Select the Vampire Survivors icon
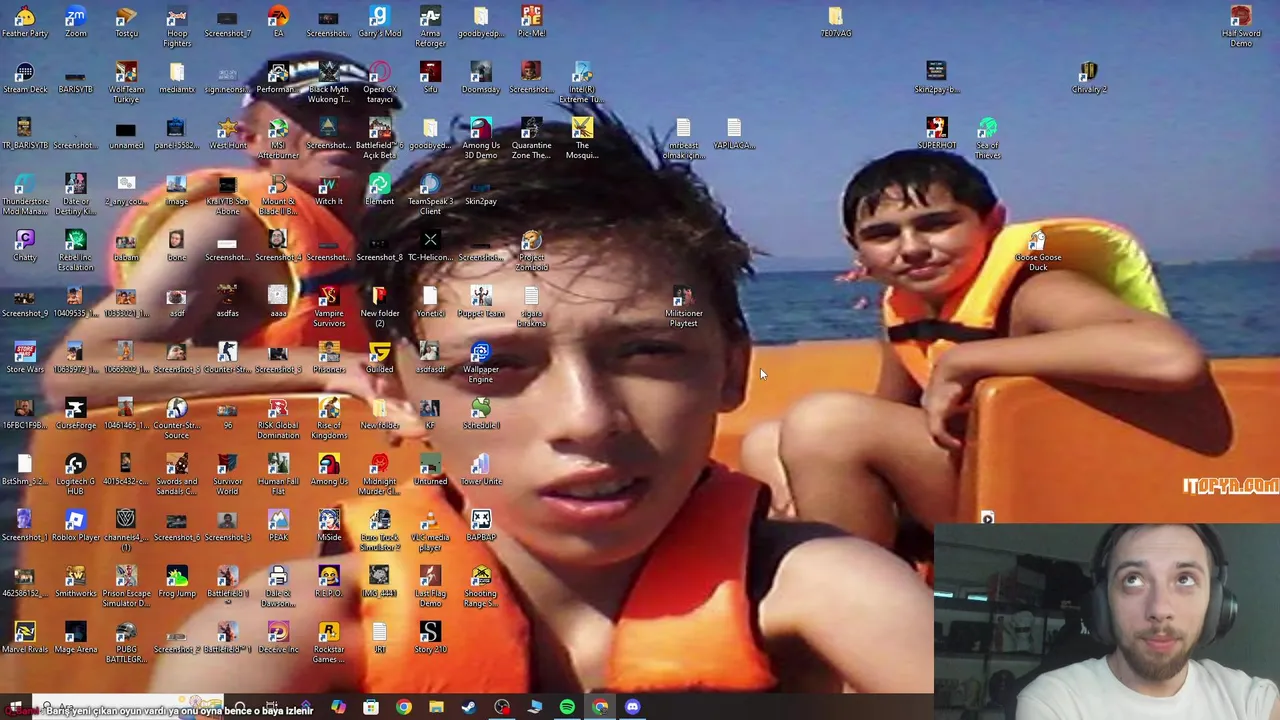Screen dimensions: 1280x720 (x=328, y=307)
